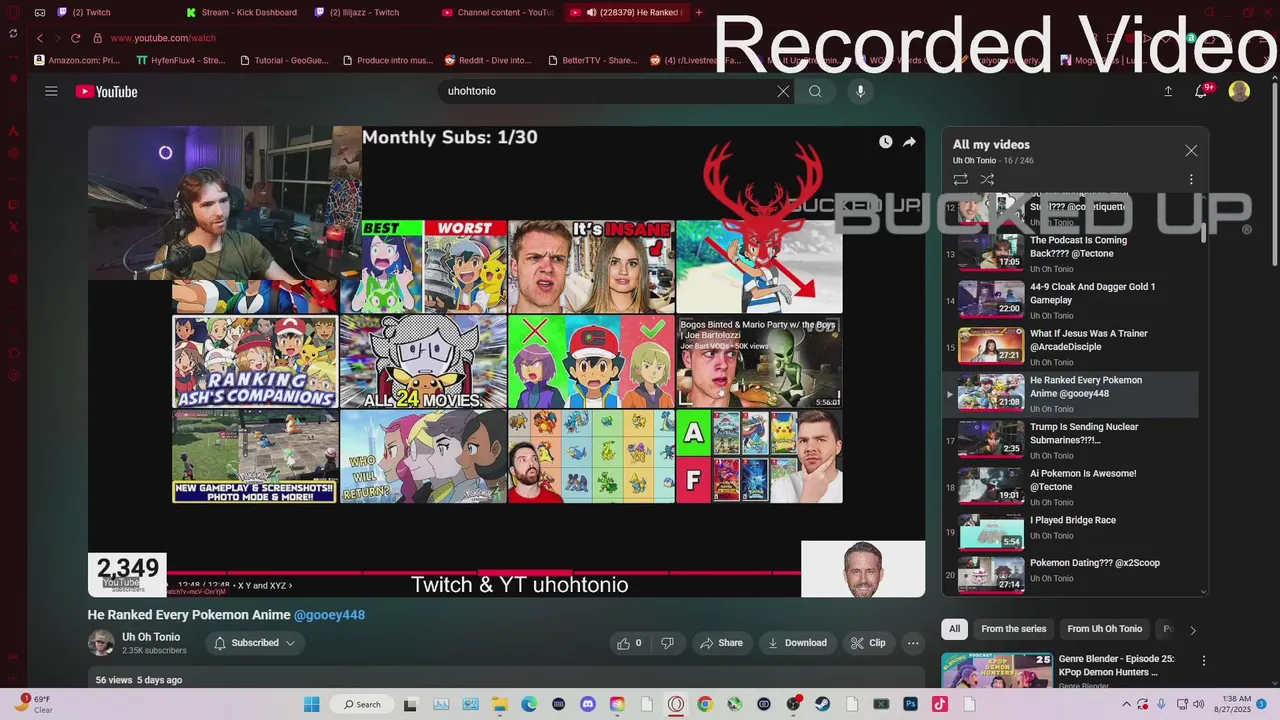Click the red video progress bar

pyautogui.click(x=484, y=573)
